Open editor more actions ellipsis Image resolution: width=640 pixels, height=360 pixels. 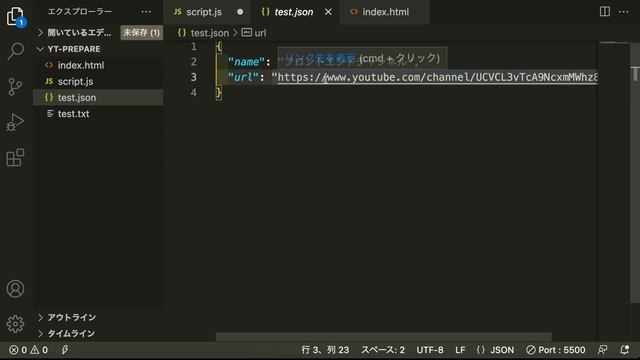pyautogui.click(x=624, y=12)
